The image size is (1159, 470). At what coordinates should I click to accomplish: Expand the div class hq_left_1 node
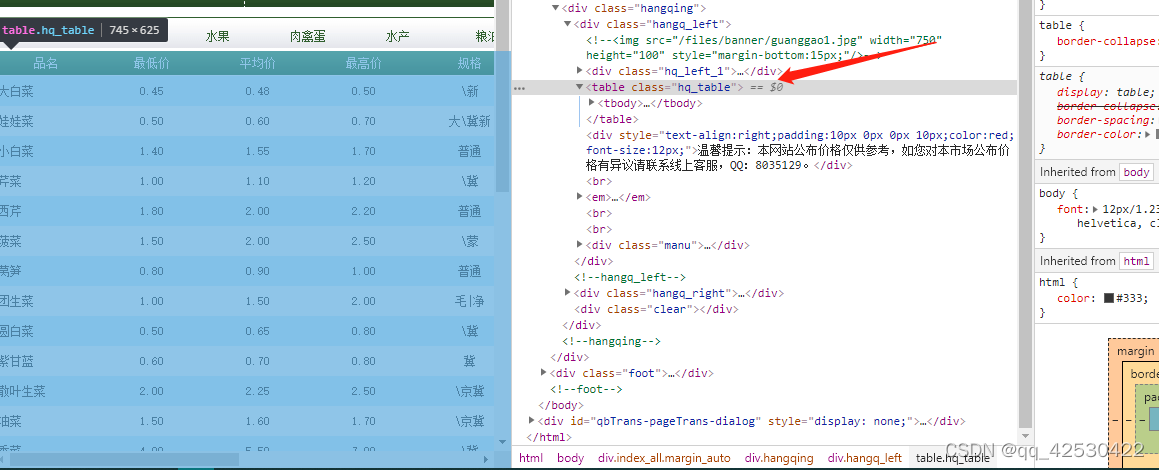click(580, 71)
